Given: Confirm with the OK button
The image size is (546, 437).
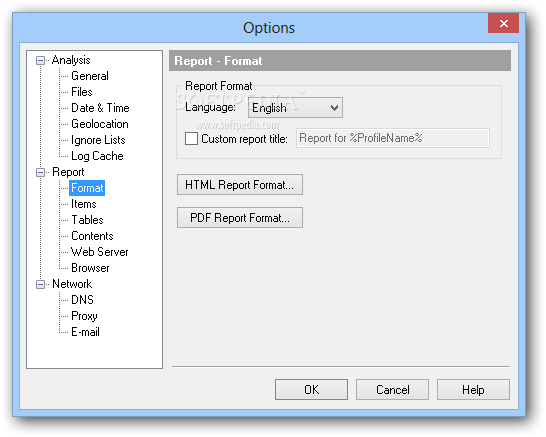Looking at the screenshot, I should coord(311,390).
